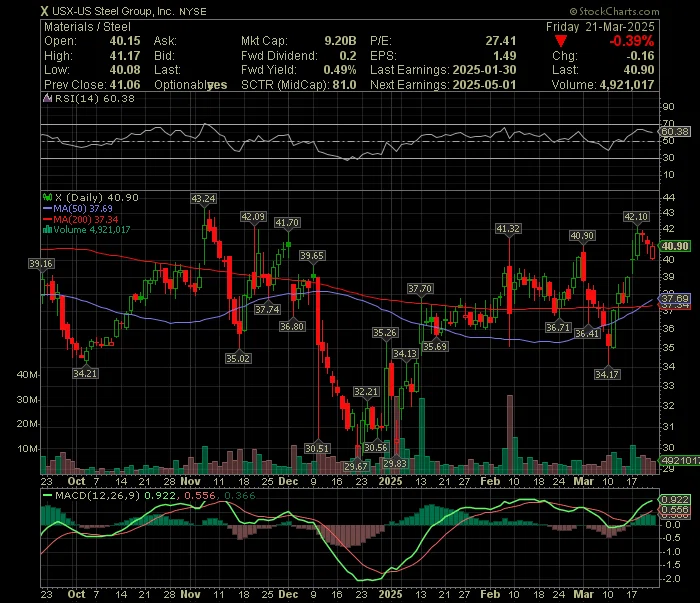
Task: Click the Prev Close value 41.06
Action: coord(125,85)
